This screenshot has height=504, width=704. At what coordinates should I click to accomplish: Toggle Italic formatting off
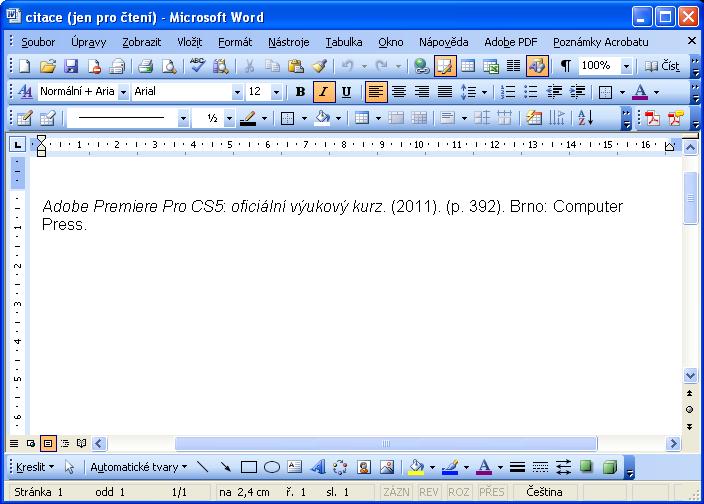click(323, 92)
